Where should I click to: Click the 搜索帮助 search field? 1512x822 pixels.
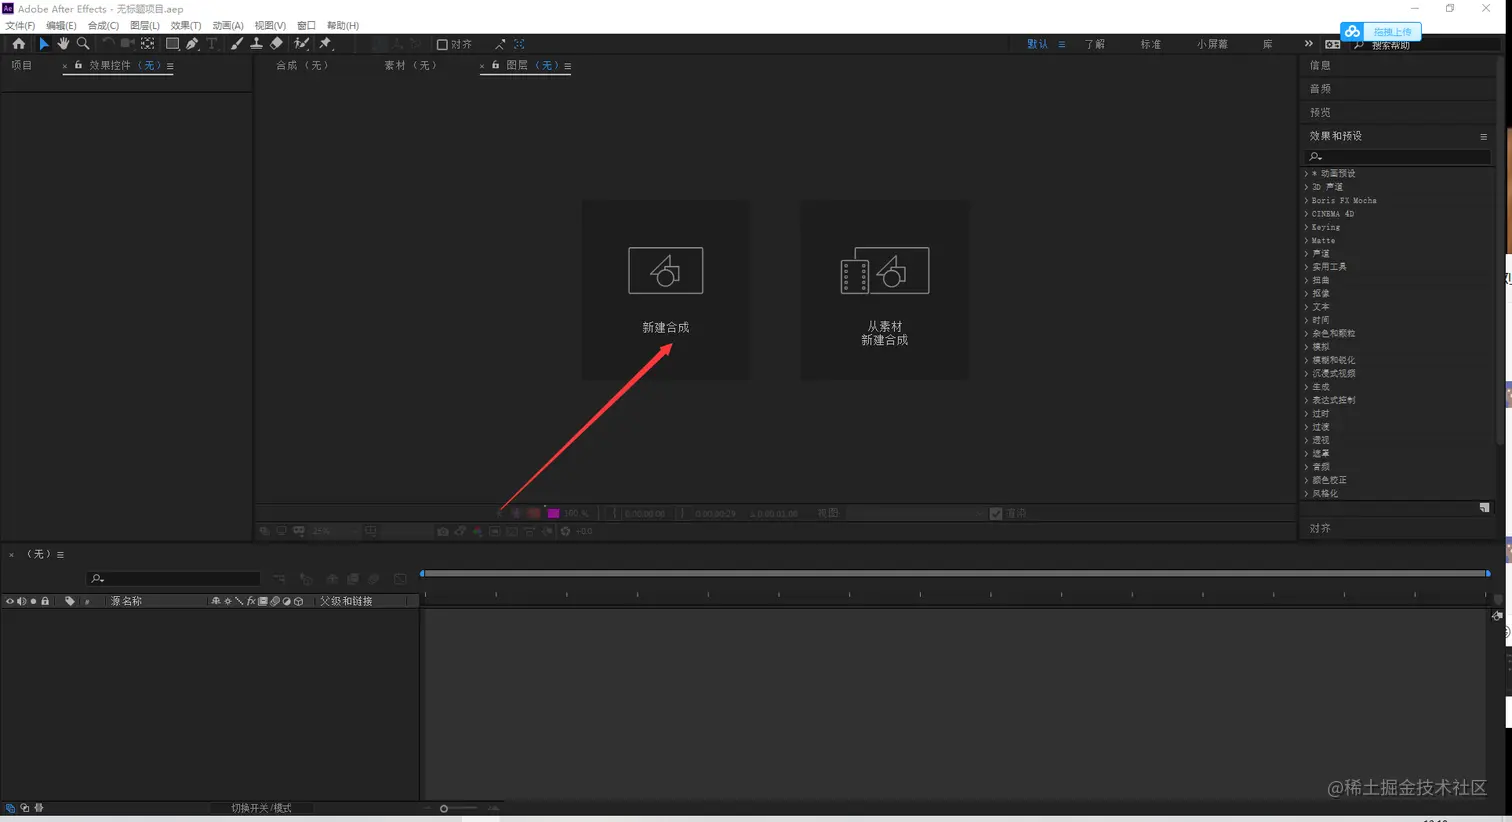(x=1425, y=45)
